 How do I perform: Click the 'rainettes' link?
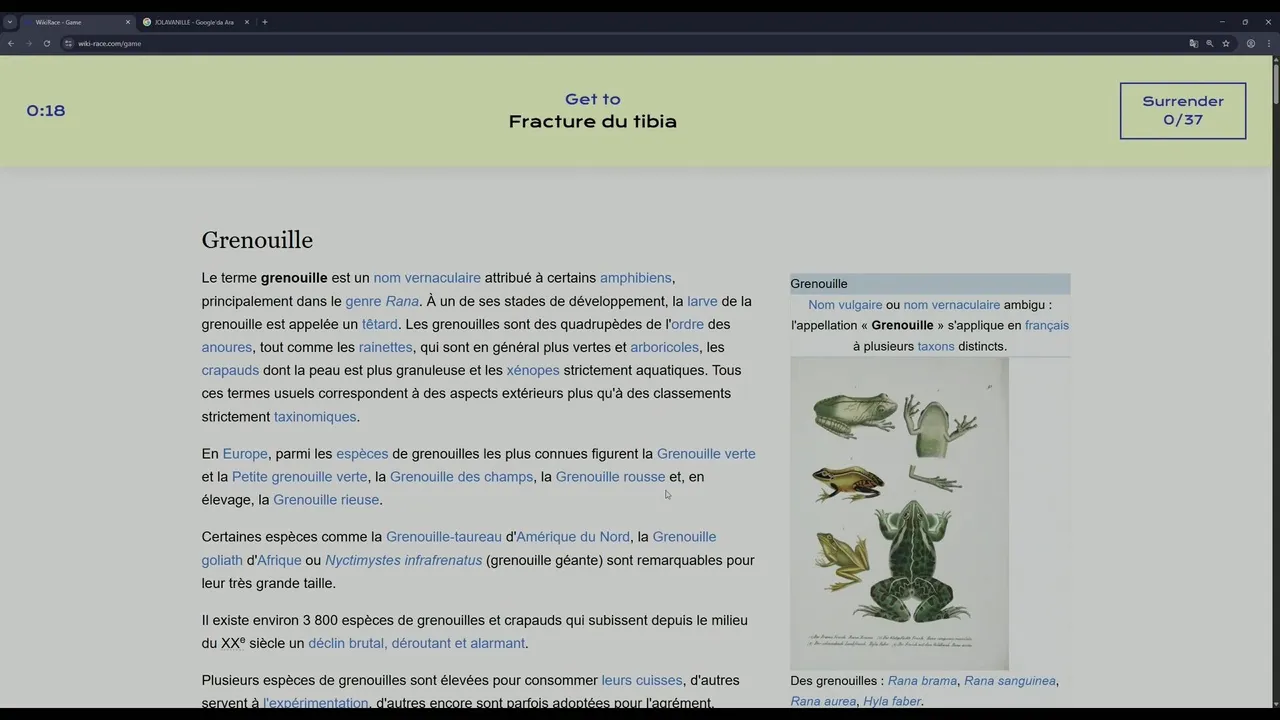pos(386,347)
